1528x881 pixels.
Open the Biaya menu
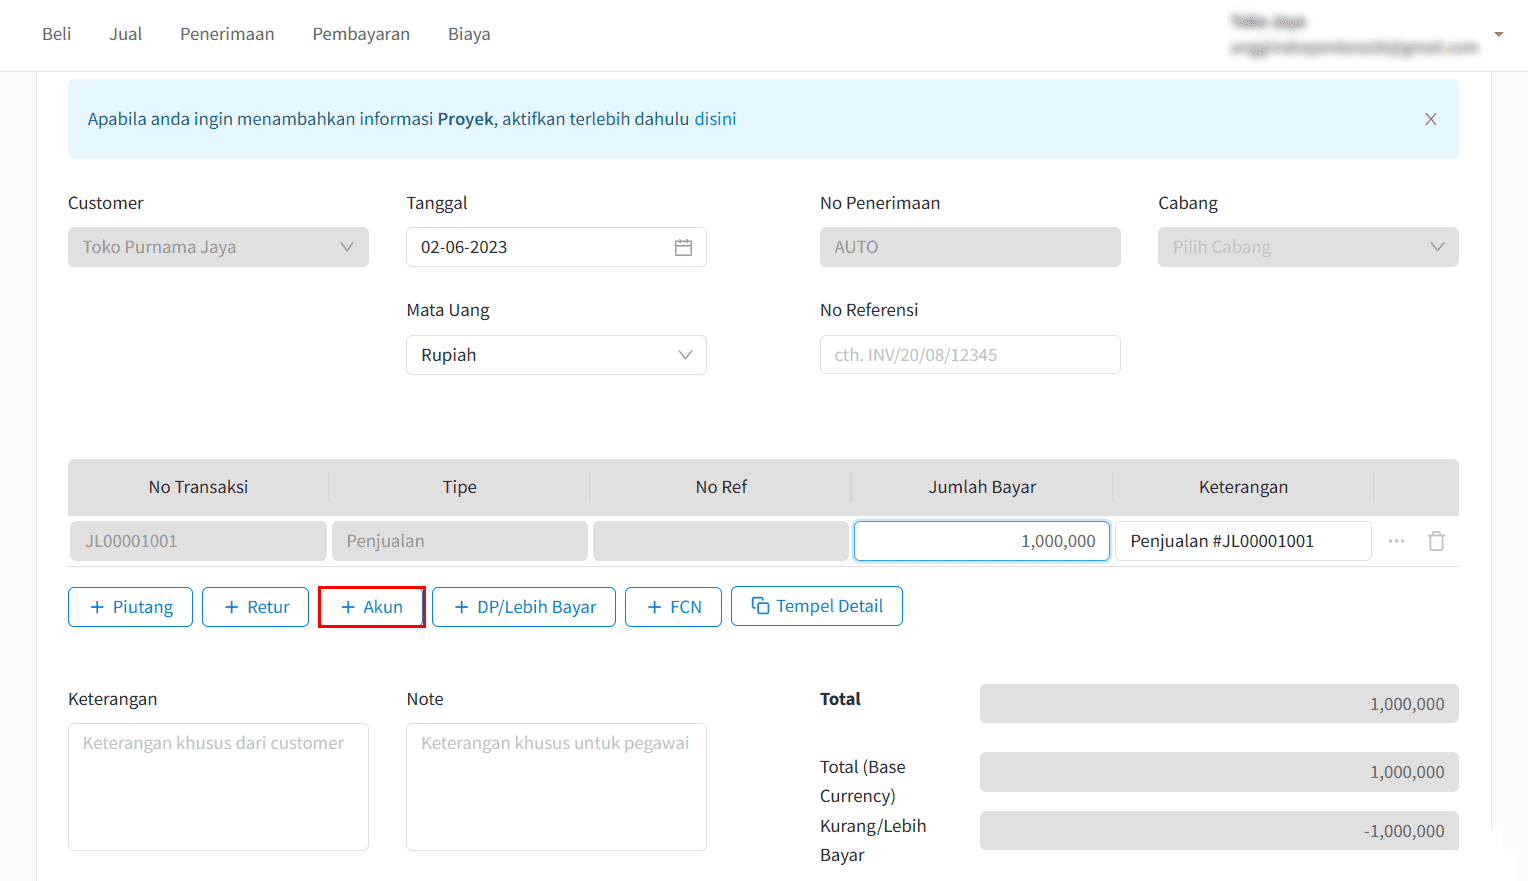point(469,34)
